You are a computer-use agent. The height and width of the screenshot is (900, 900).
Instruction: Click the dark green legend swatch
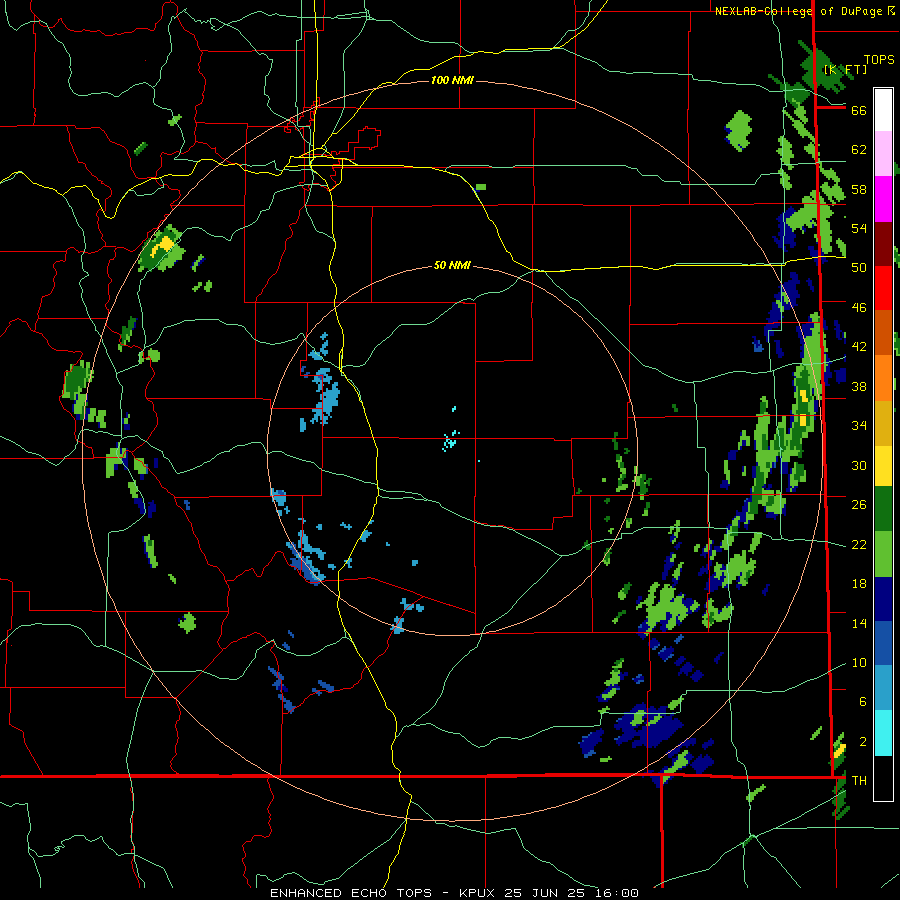tap(883, 509)
